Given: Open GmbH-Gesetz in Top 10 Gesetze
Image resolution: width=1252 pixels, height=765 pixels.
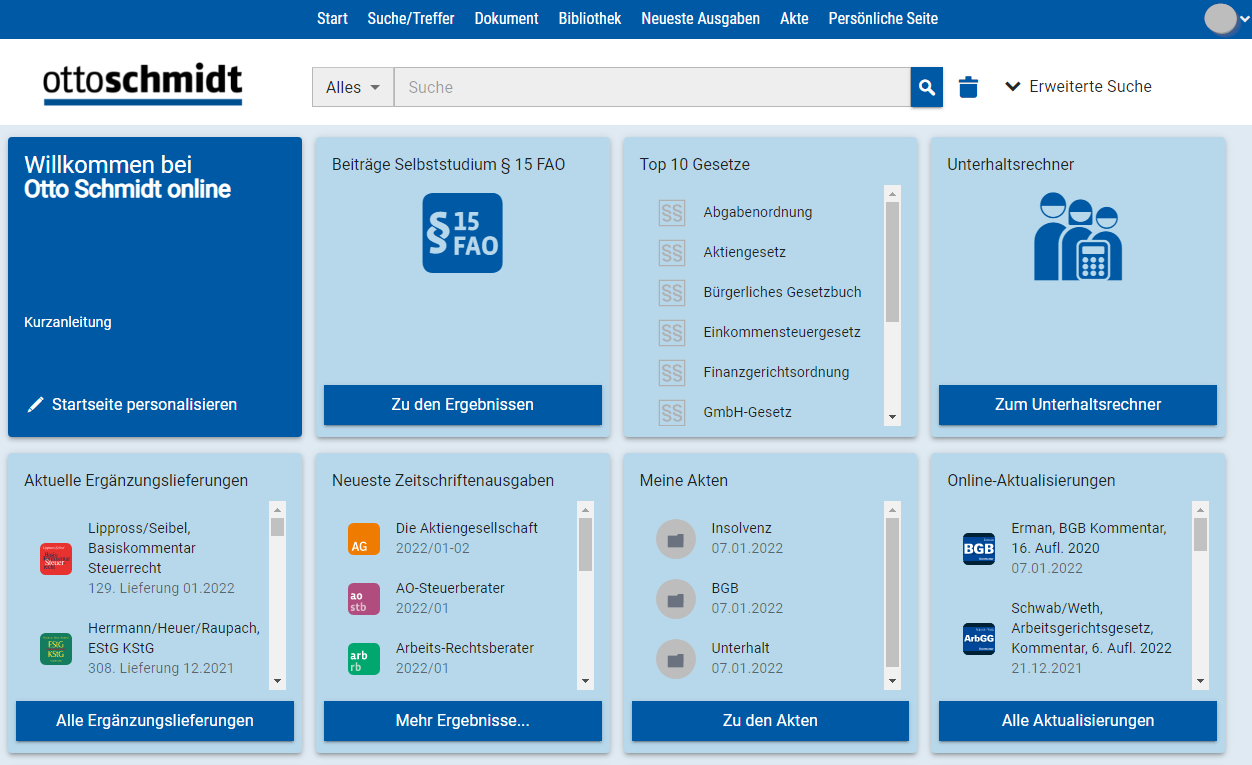Looking at the screenshot, I should point(748,412).
